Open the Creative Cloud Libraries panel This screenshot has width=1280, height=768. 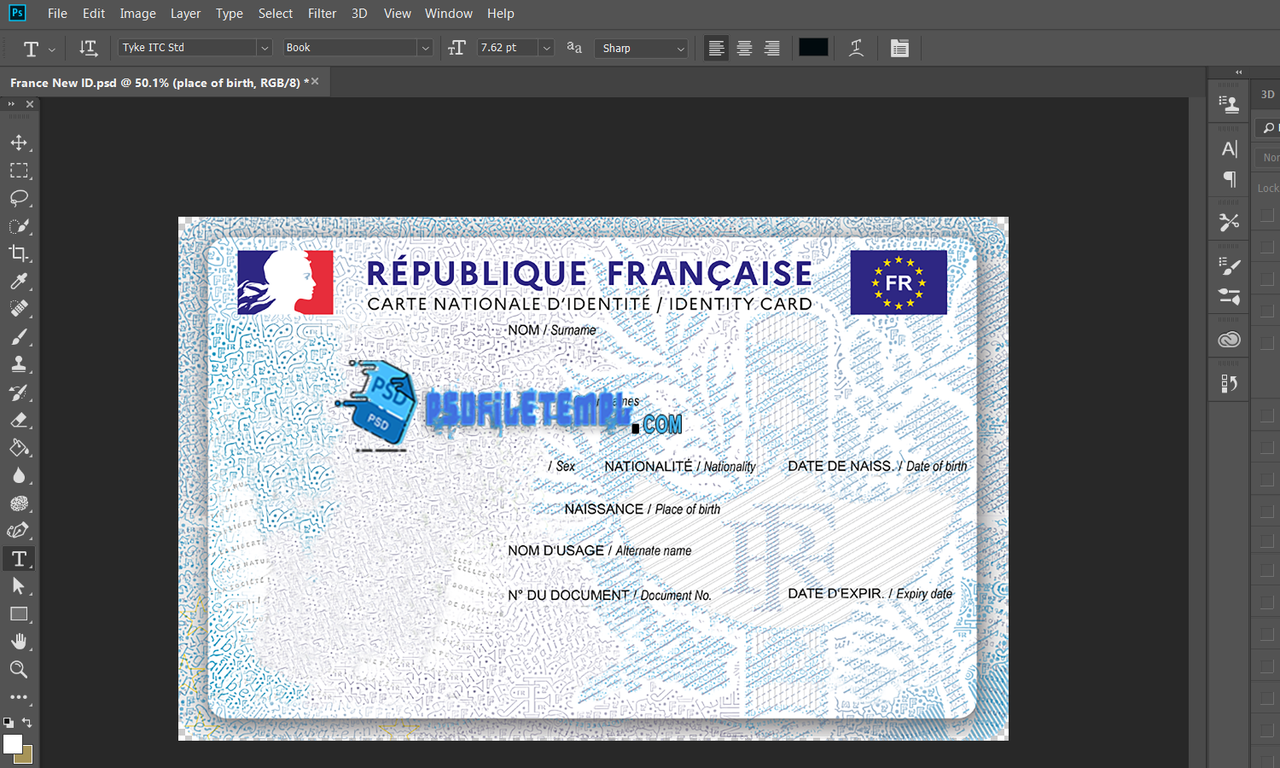click(x=1229, y=340)
